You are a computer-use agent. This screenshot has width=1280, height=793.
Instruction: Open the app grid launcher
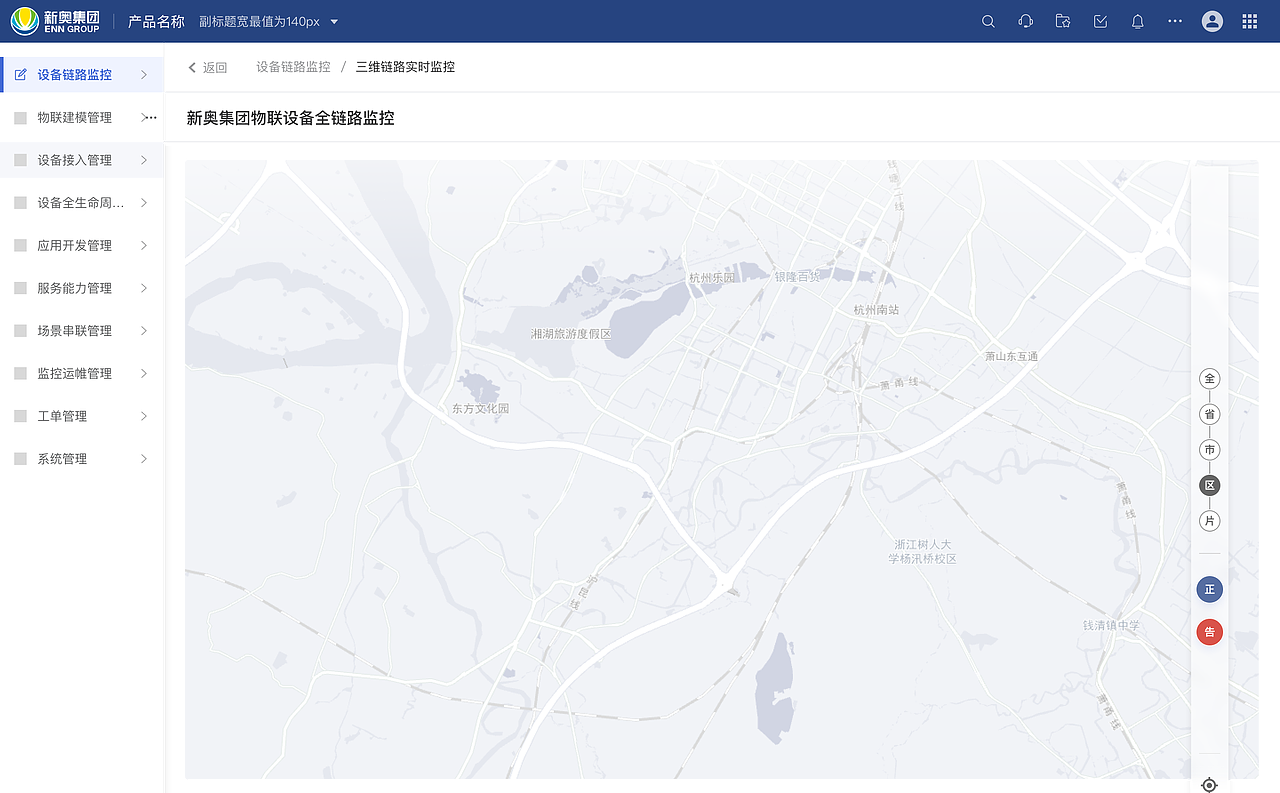coord(1249,21)
